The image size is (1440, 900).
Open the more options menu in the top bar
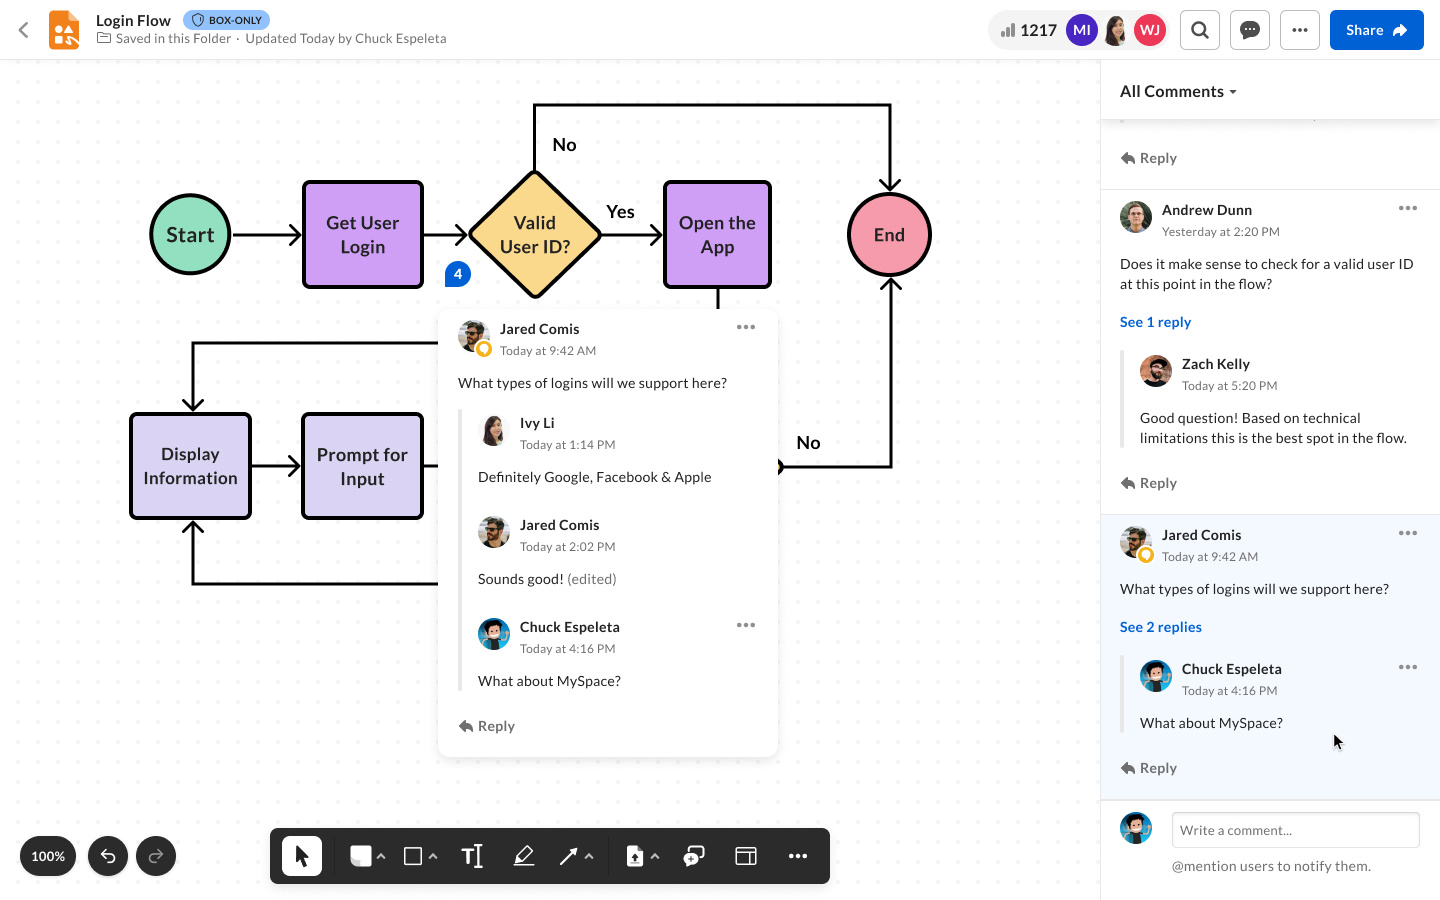1300,29
